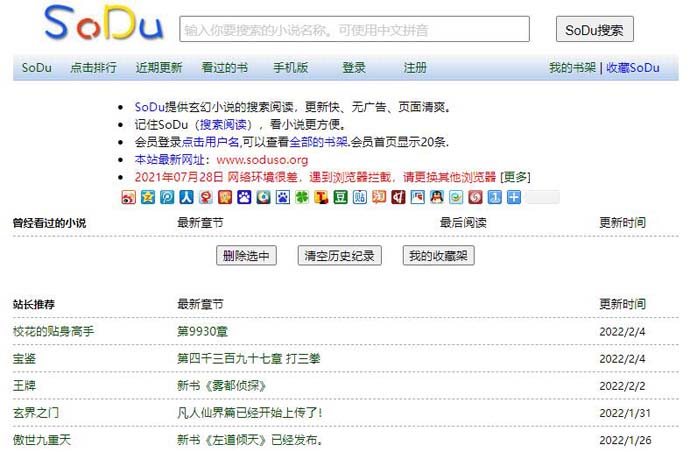Screen dimensions: 690x452
Task: Open novel 校花的贴身高手
Action: 53,331
